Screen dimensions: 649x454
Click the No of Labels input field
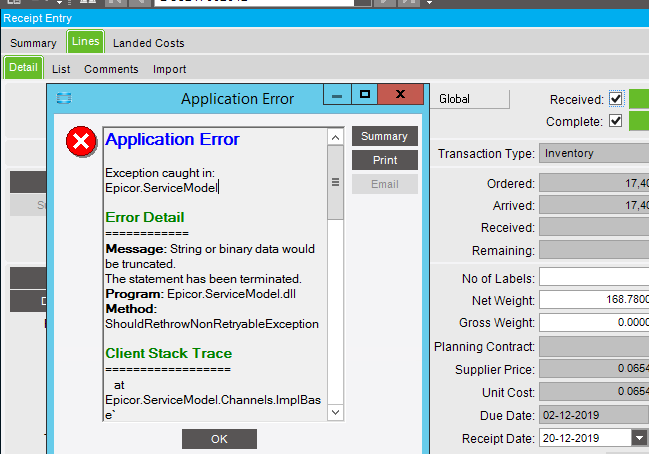pyautogui.click(x=594, y=277)
